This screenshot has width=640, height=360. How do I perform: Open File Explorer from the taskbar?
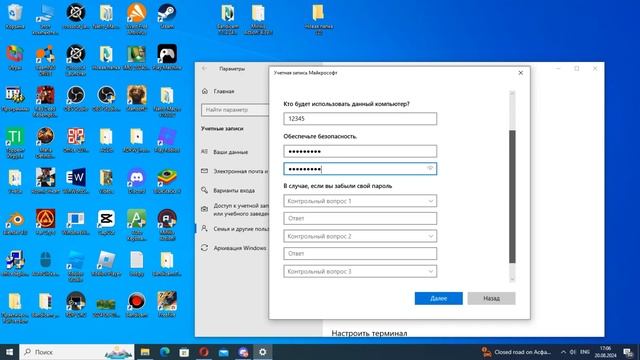point(145,352)
